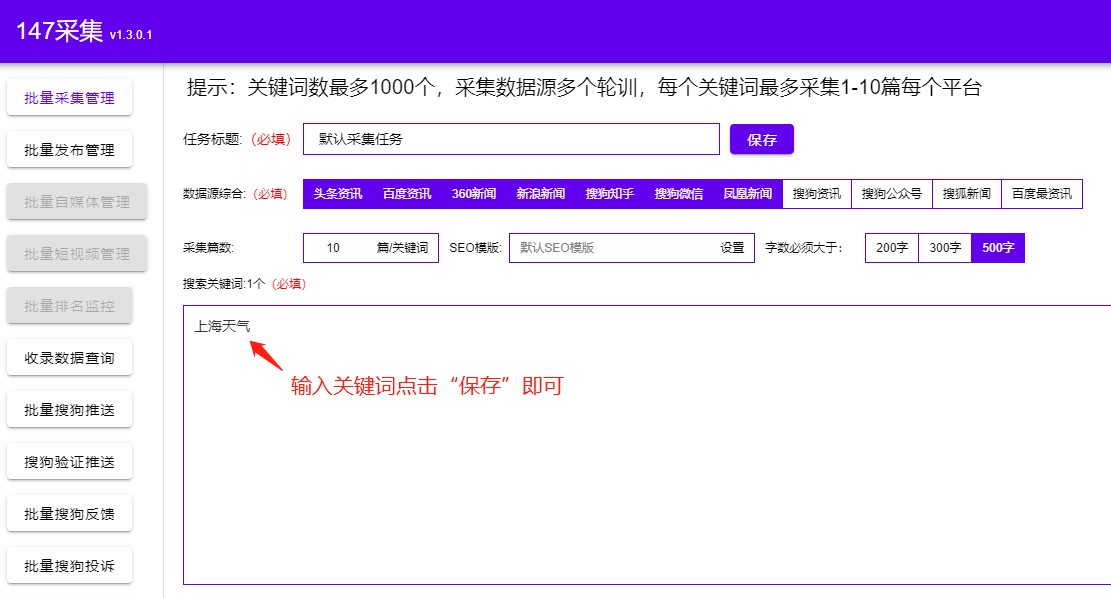The image size is (1111, 598).
Task: Enable the 百度最资讯 data source
Action: pyautogui.click(x=1042, y=193)
